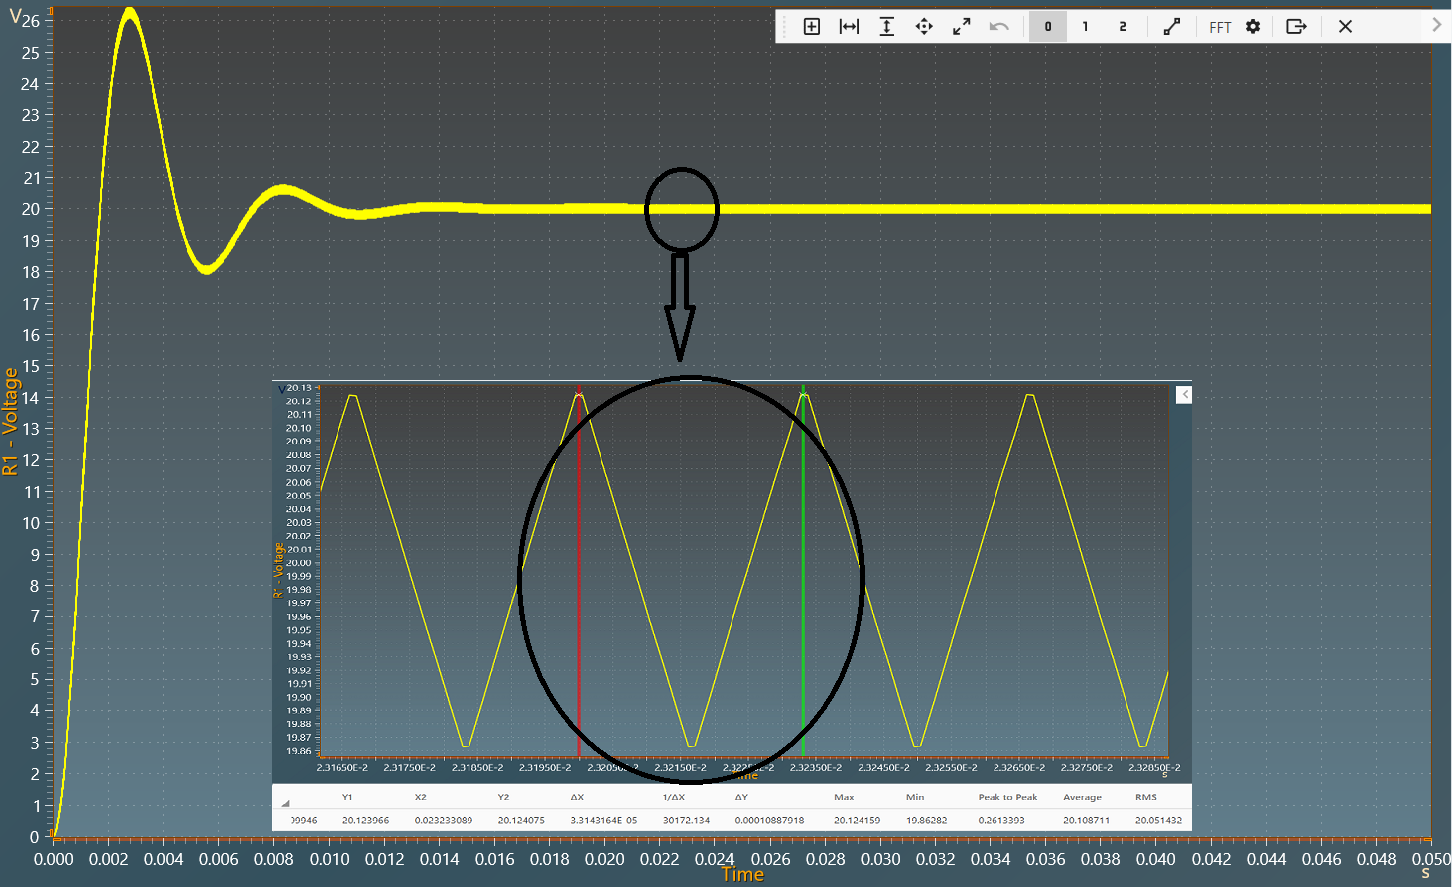1452x887 pixels.
Task: Toggle cursor mode 2
Action: pos(1123,27)
